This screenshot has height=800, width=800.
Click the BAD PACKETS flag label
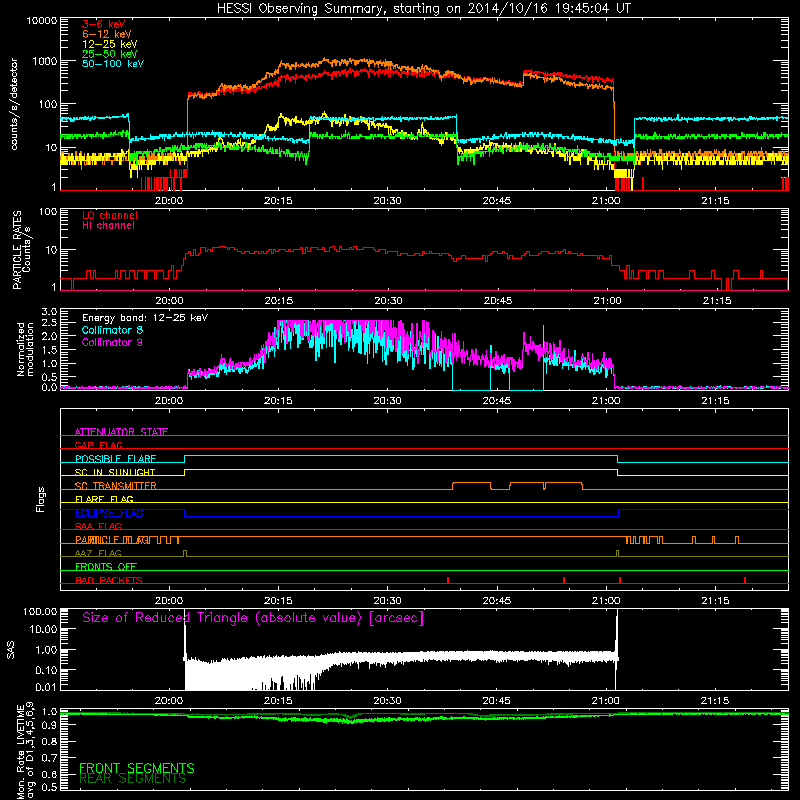pyautogui.click(x=109, y=580)
